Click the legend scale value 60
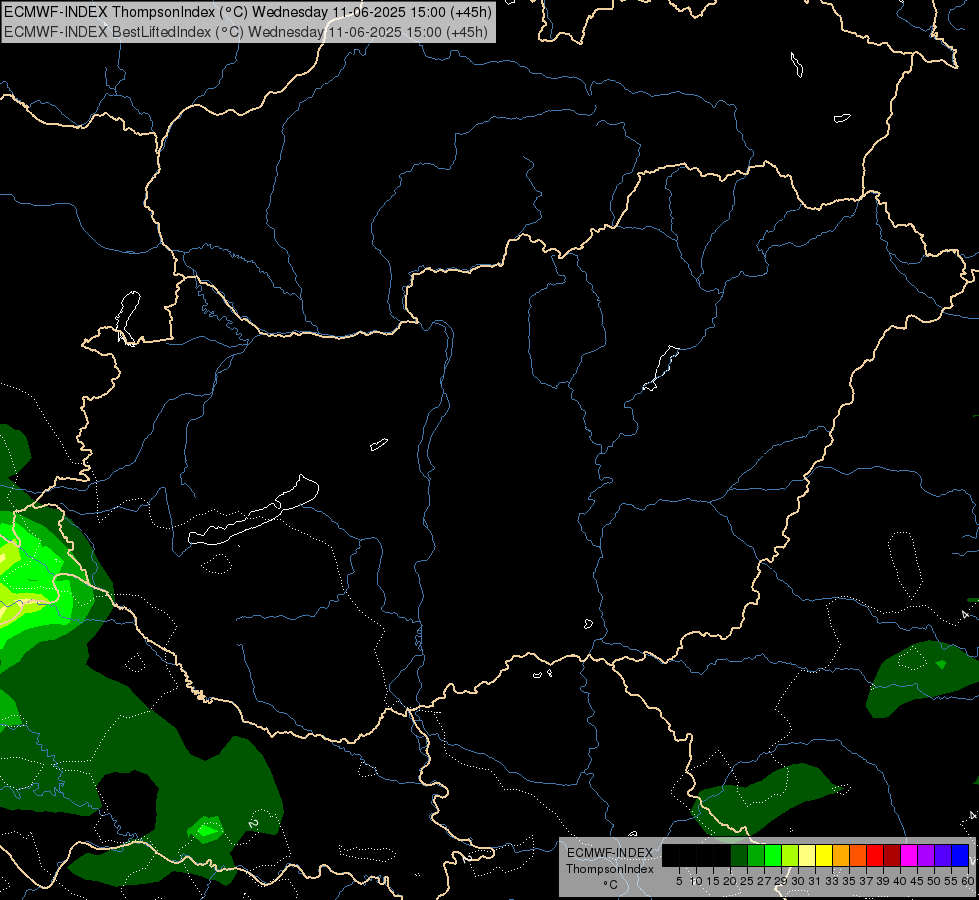 pos(968,881)
